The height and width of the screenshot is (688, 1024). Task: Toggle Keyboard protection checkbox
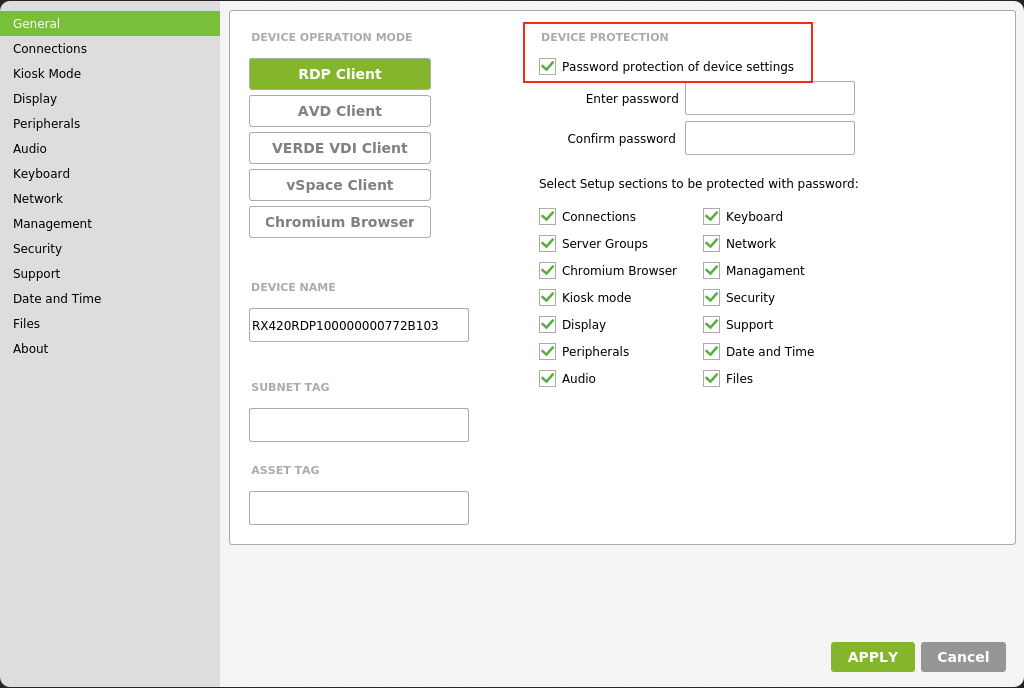tap(711, 216)
